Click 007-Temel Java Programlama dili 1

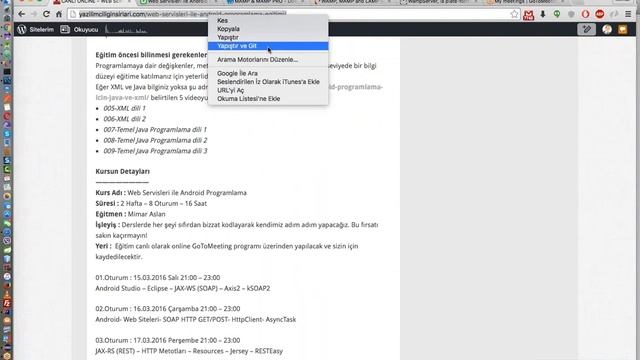pyautogui.click(x=155, y=129)
